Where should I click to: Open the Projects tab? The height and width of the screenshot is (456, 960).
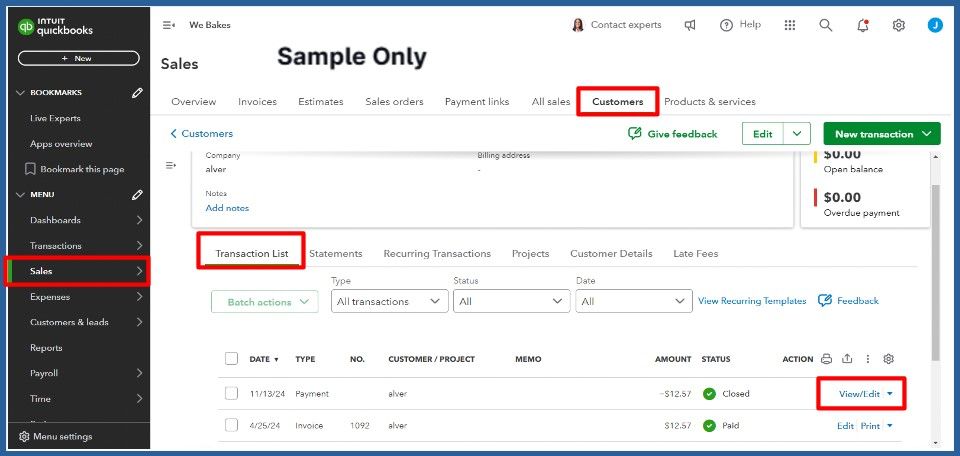click(x=530, y=253)
